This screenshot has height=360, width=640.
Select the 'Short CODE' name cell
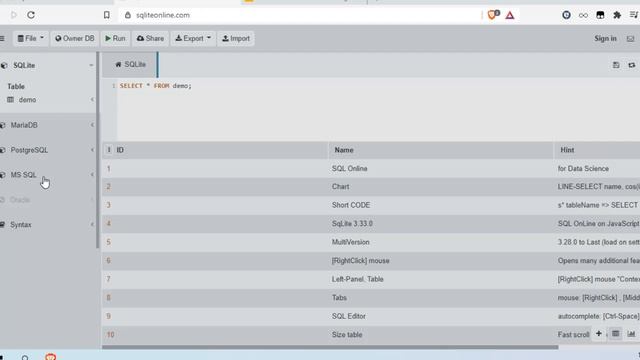click(x=351, y=205)
